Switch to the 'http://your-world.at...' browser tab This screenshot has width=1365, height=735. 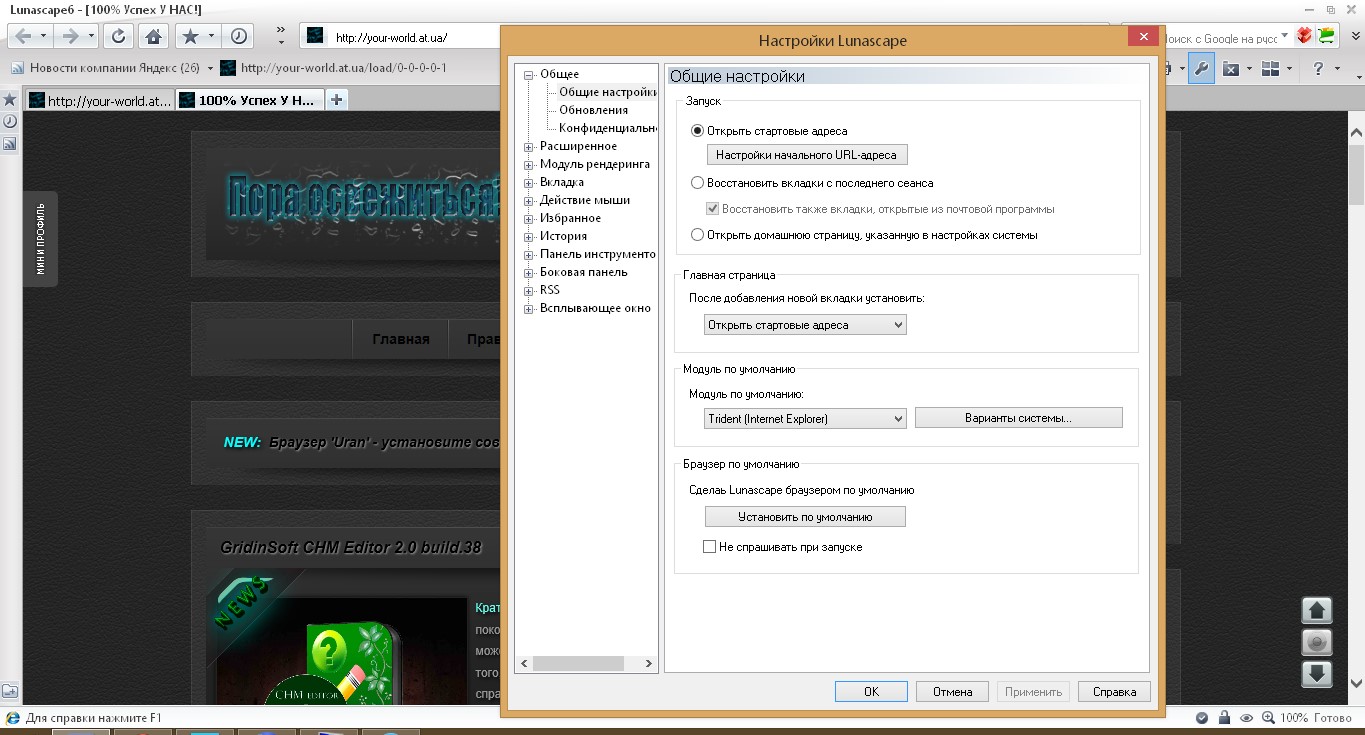[x=100, y=100]
